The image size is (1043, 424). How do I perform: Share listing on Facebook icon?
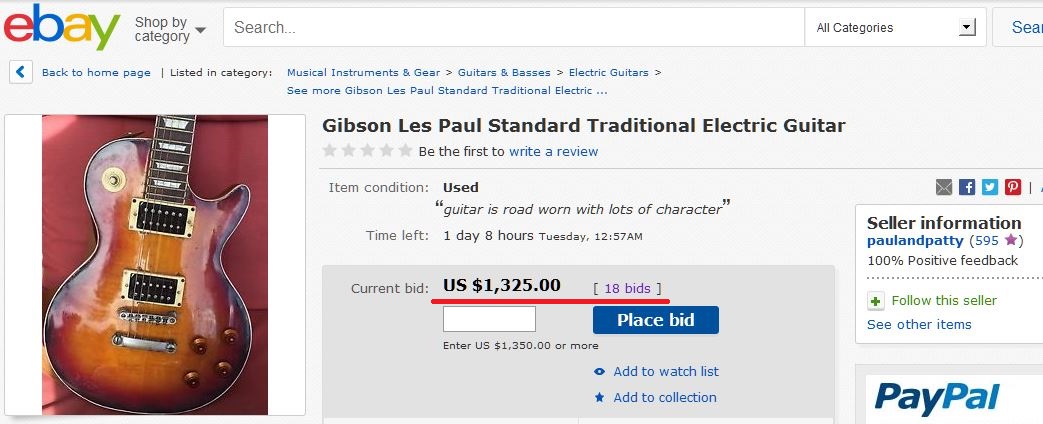click(x=967, y=187)
